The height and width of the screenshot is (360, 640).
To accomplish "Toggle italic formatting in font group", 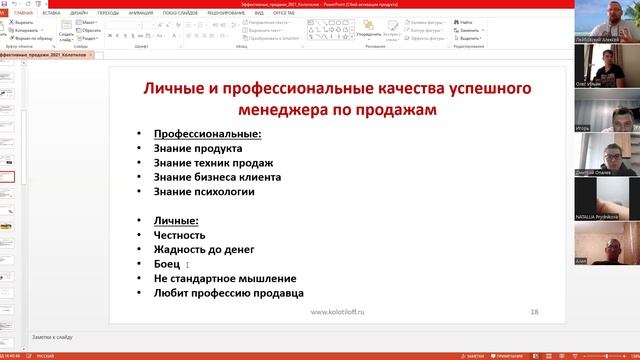I will tap(117, 36).
